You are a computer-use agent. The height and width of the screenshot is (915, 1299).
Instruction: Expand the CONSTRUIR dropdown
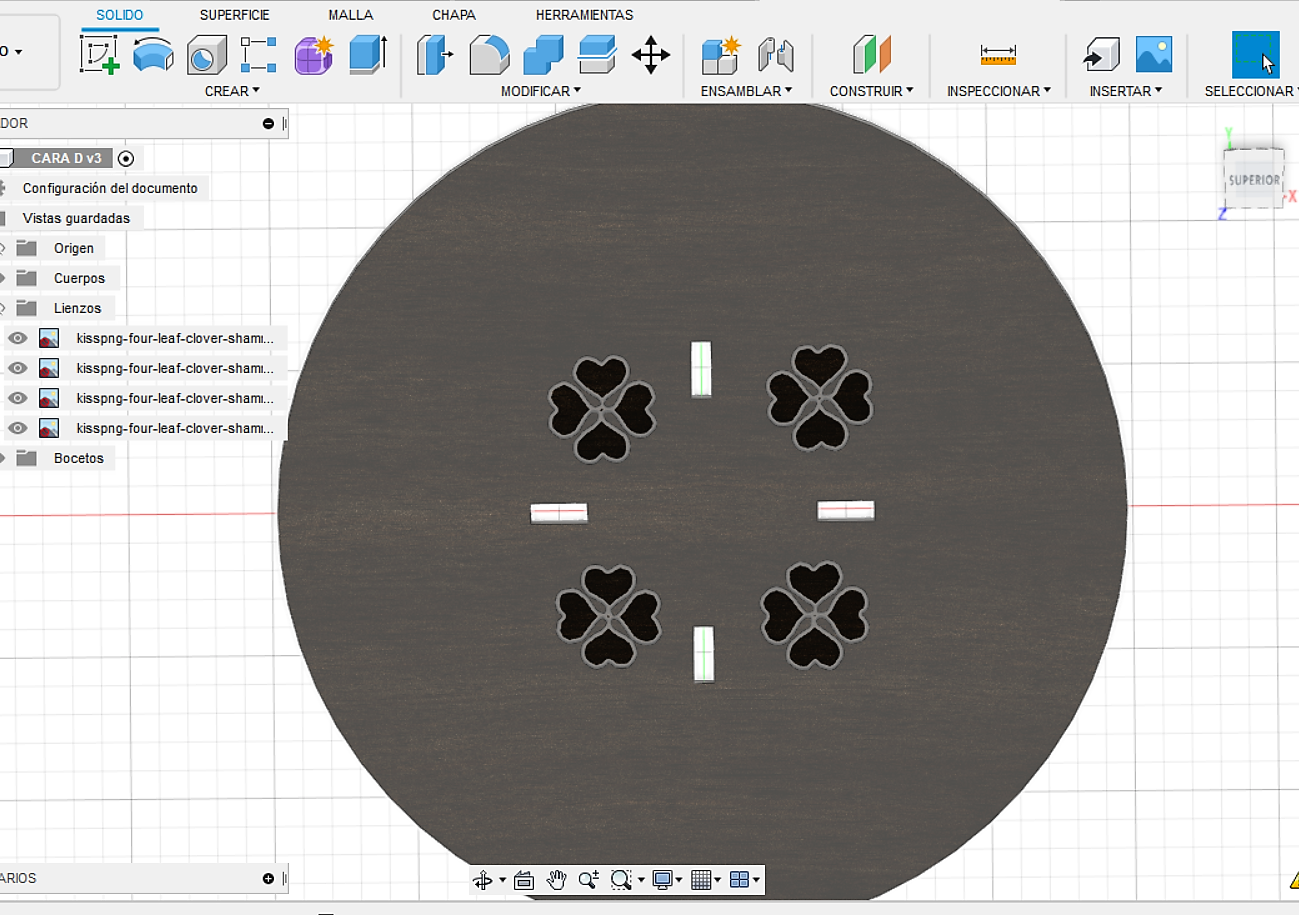click(872, 91)
